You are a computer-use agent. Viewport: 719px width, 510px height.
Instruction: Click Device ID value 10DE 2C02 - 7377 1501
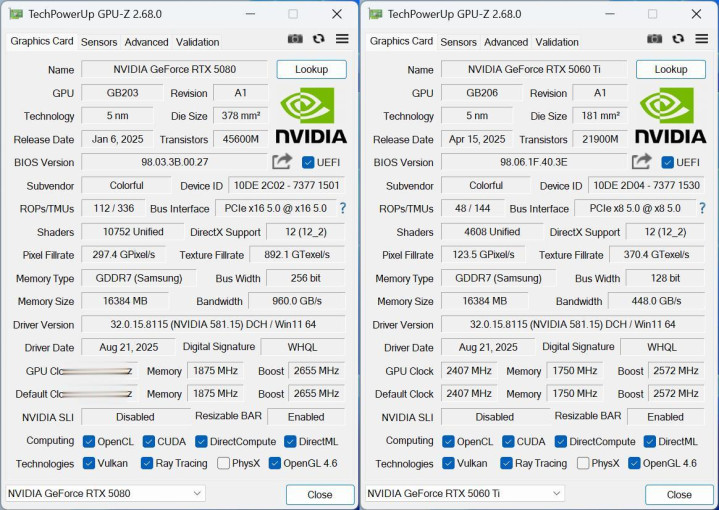pos(287,185)
